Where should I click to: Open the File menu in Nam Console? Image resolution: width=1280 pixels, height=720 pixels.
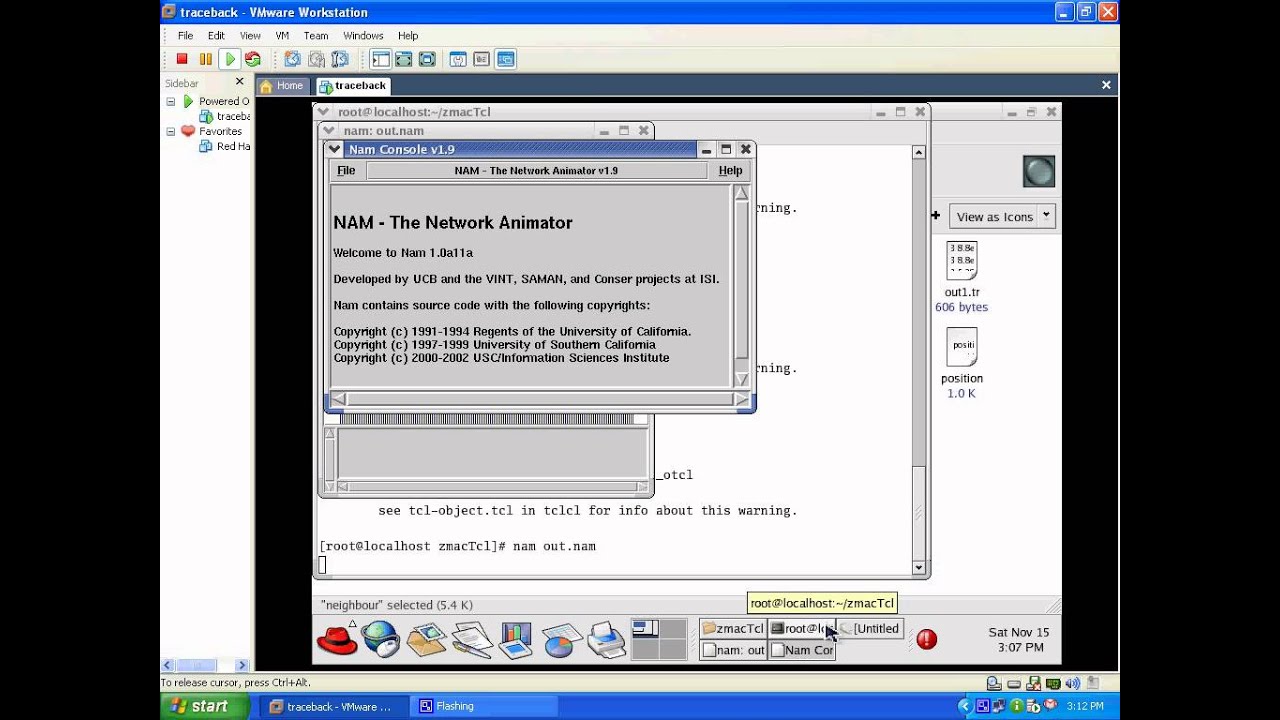pos(346,170)
